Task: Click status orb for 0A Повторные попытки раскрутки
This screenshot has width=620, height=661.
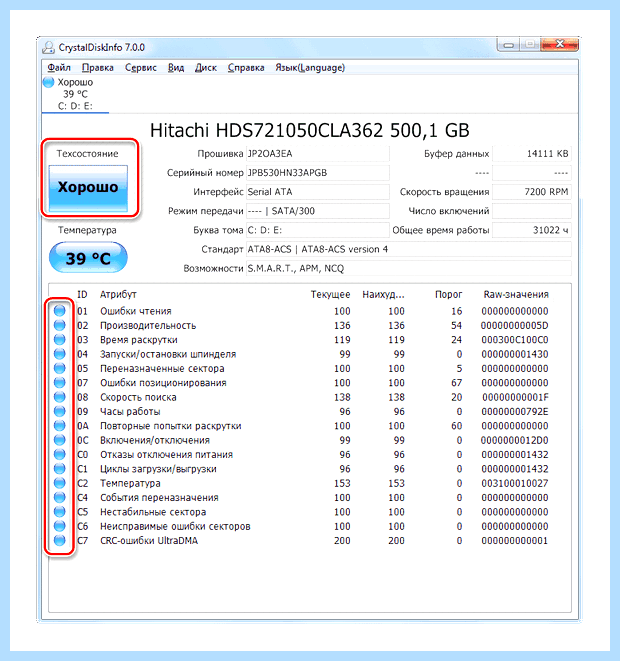Action: (59, 425)
